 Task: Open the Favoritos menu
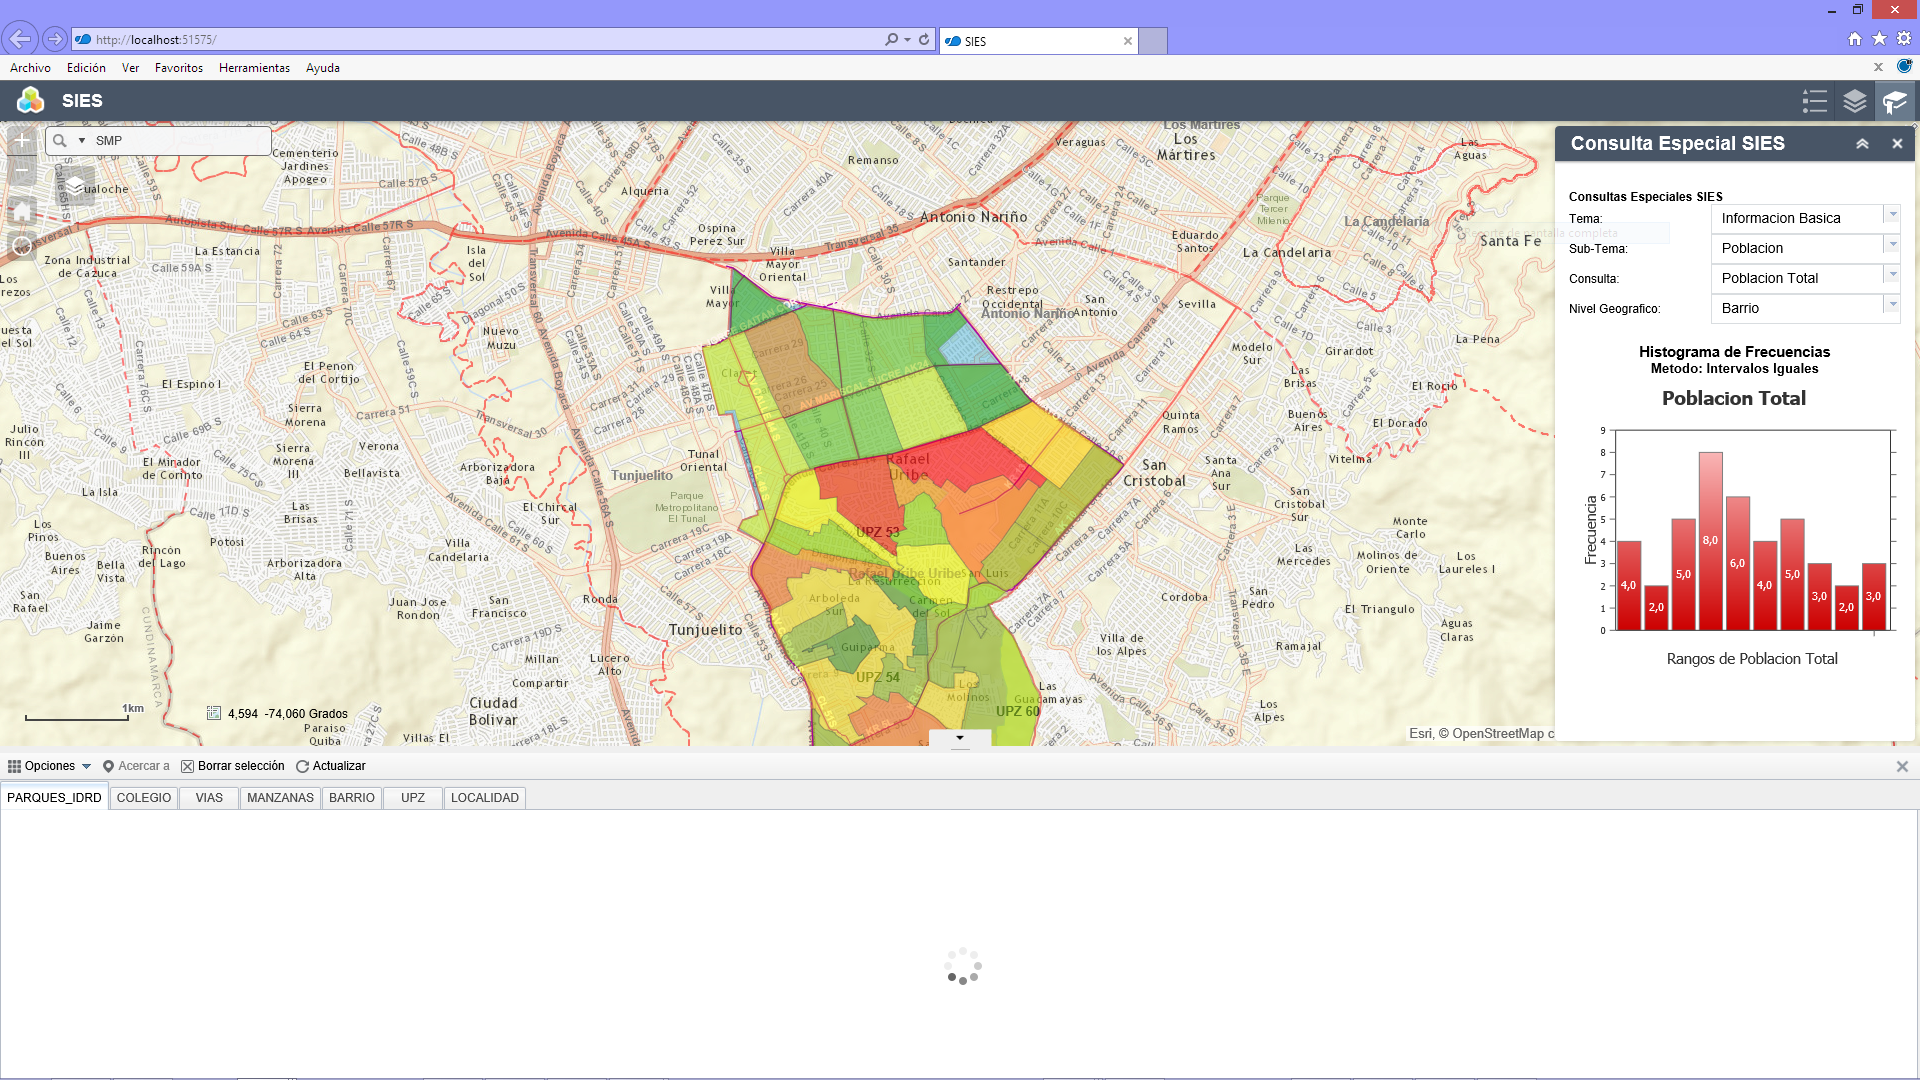pyautogui.click(x=179, y=68)
